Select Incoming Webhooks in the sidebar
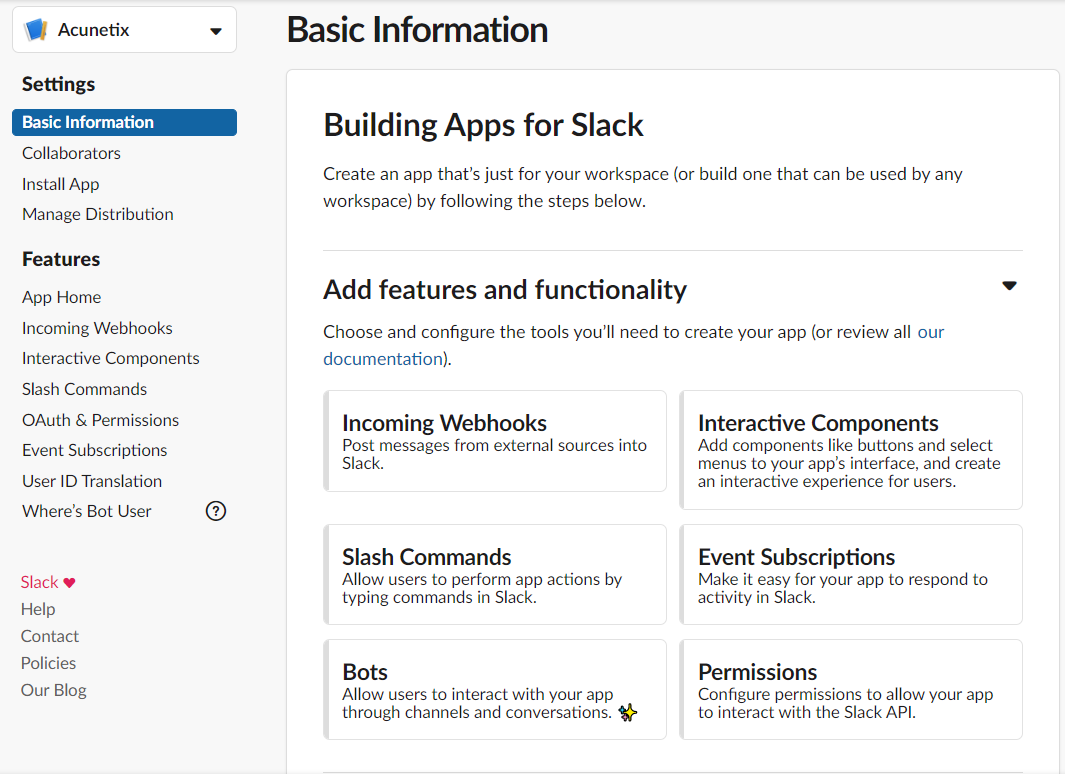This screenshot has height=774, width=1065. click(97, 329)
